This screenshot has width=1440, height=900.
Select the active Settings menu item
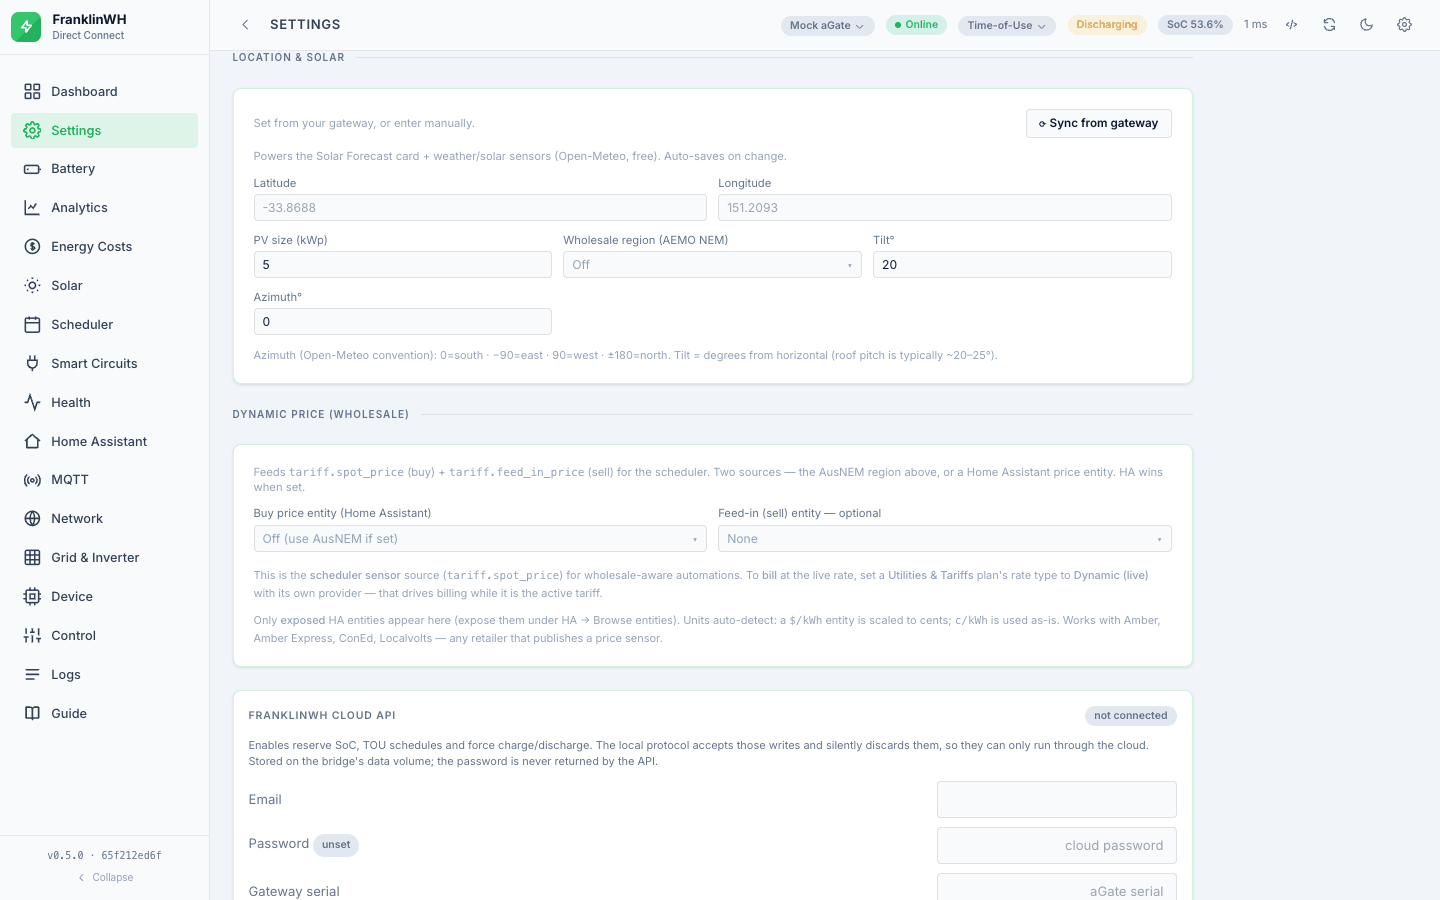click(105, 130)
